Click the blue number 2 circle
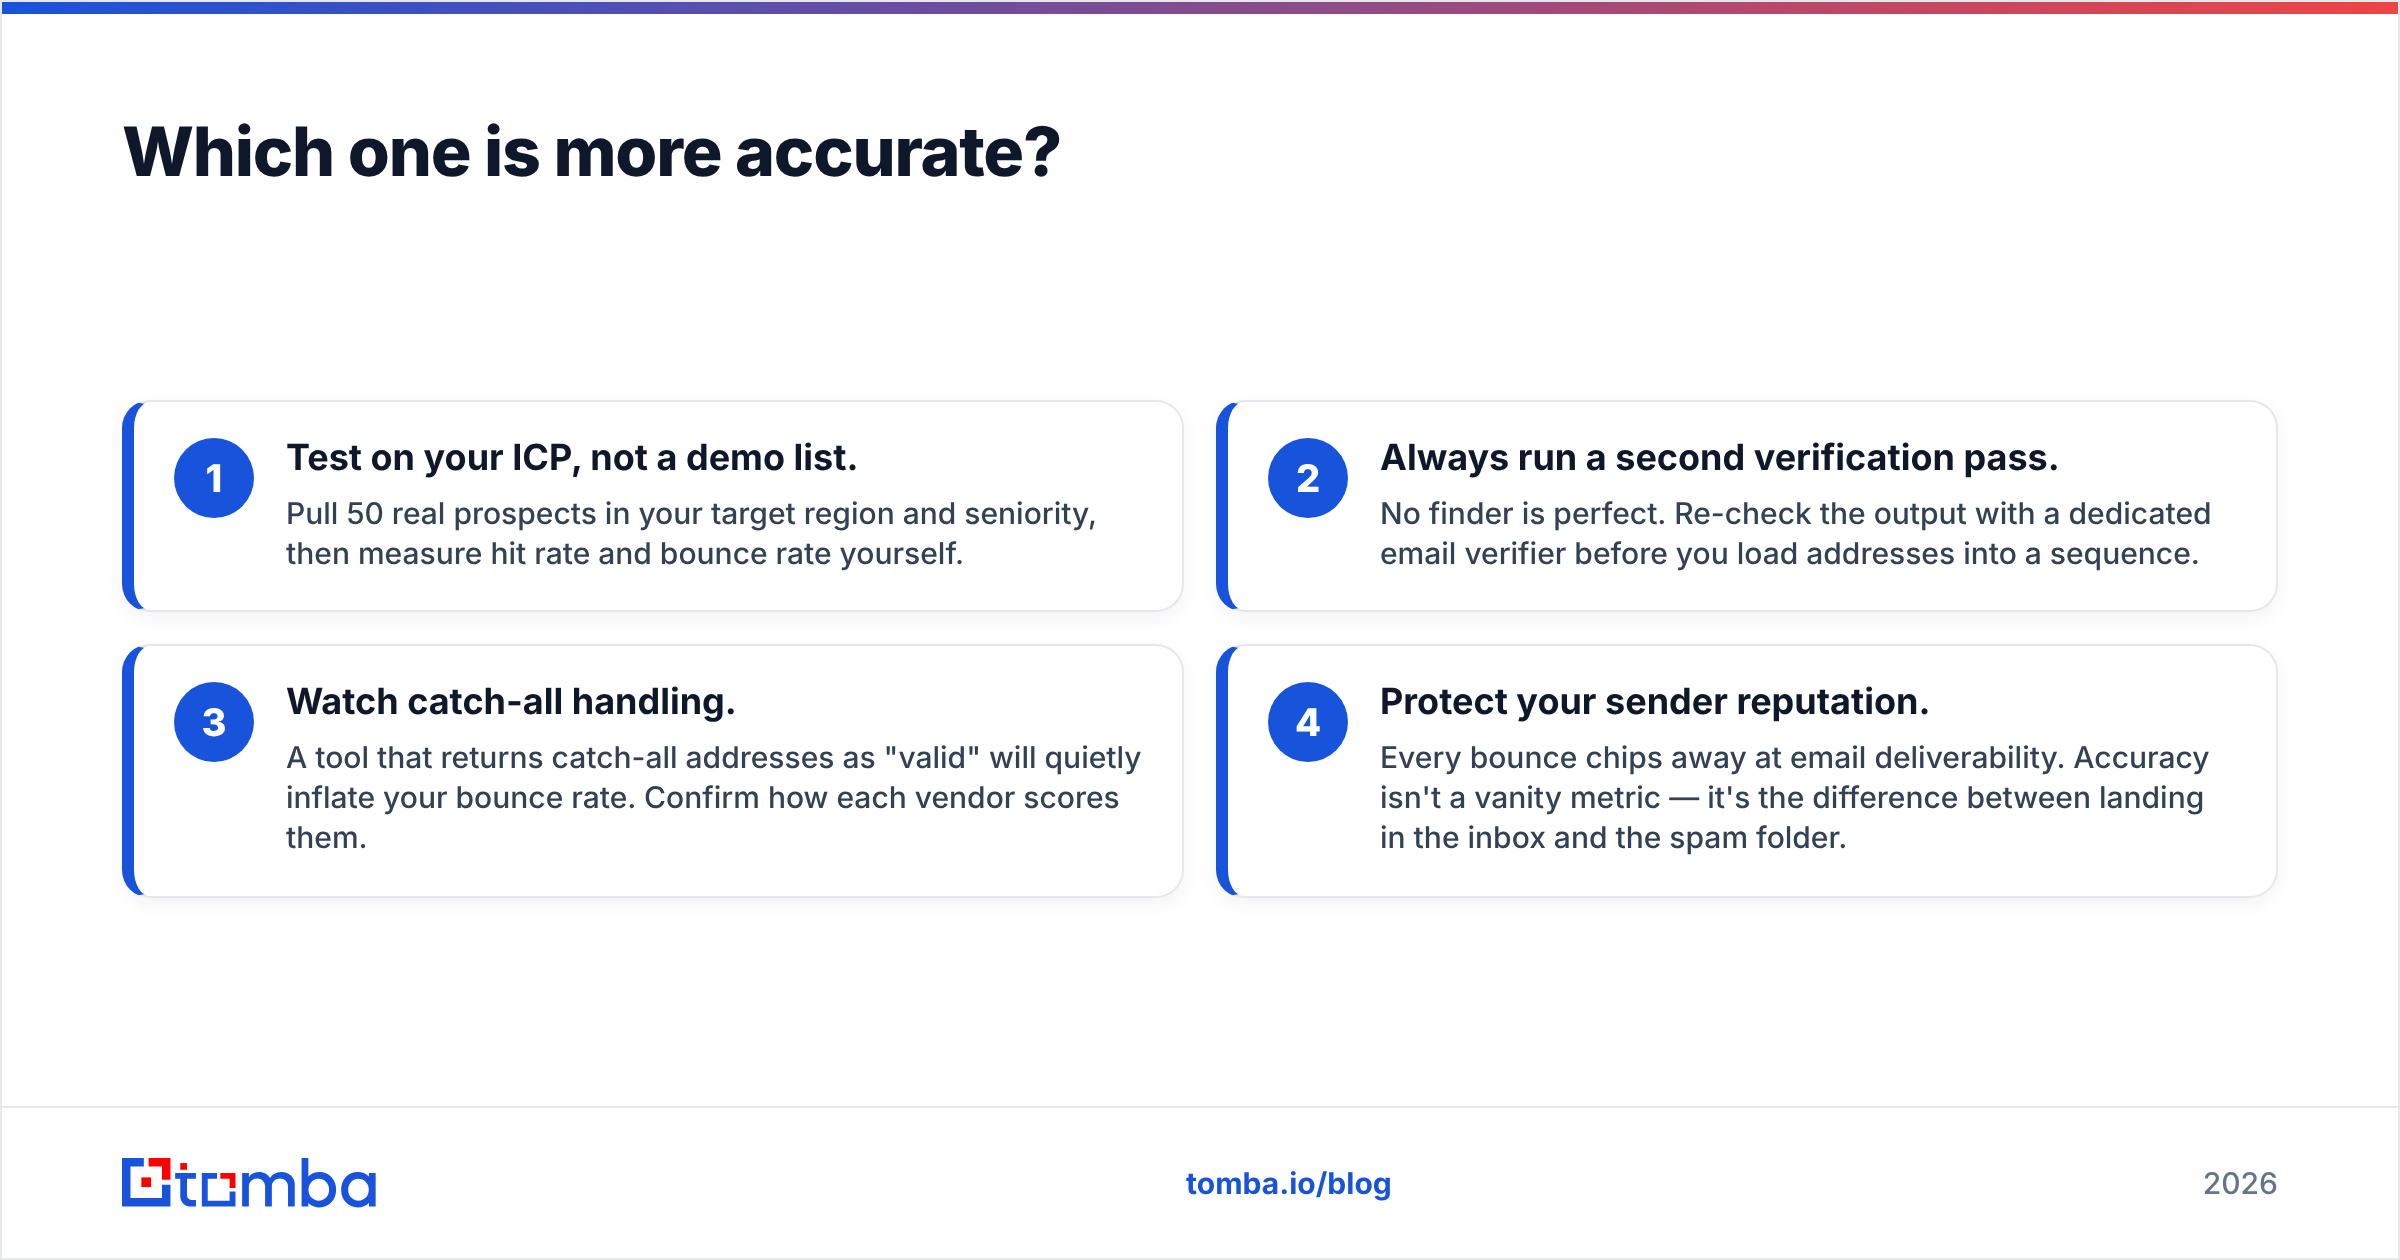2400x1260 pixels. [x=1308, y=478]
